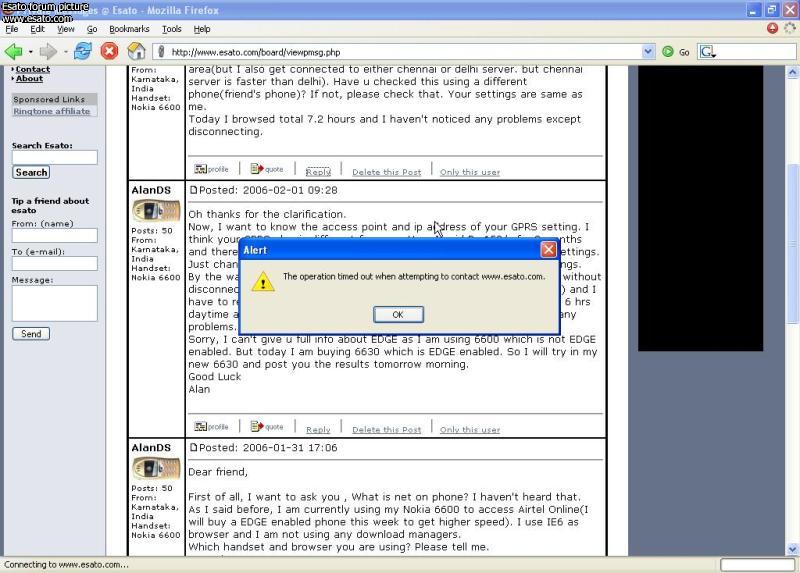Open the Help menu
This screenshot has height=573, width=800.
(x=202, y=29)
